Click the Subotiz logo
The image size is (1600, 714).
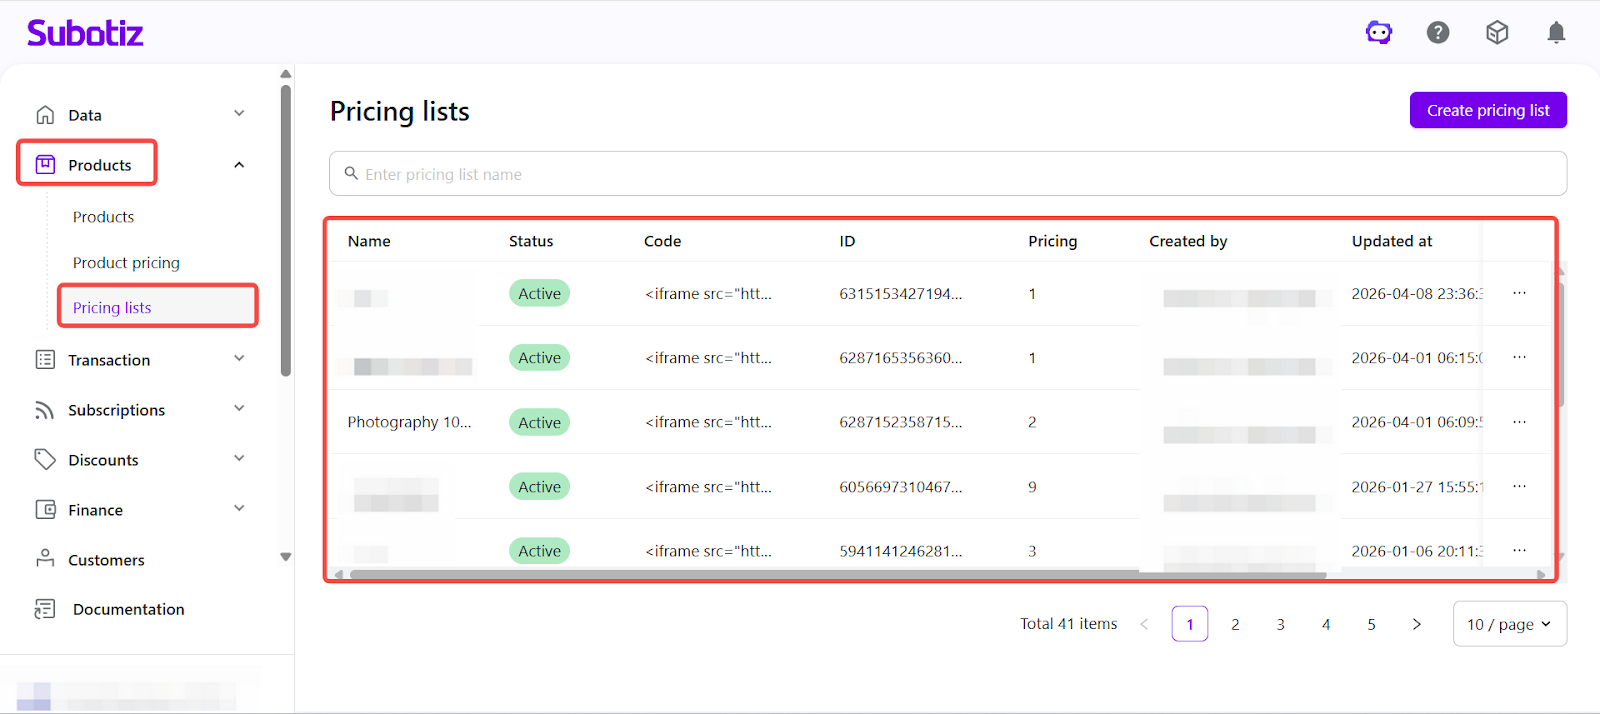click(85, 33)
